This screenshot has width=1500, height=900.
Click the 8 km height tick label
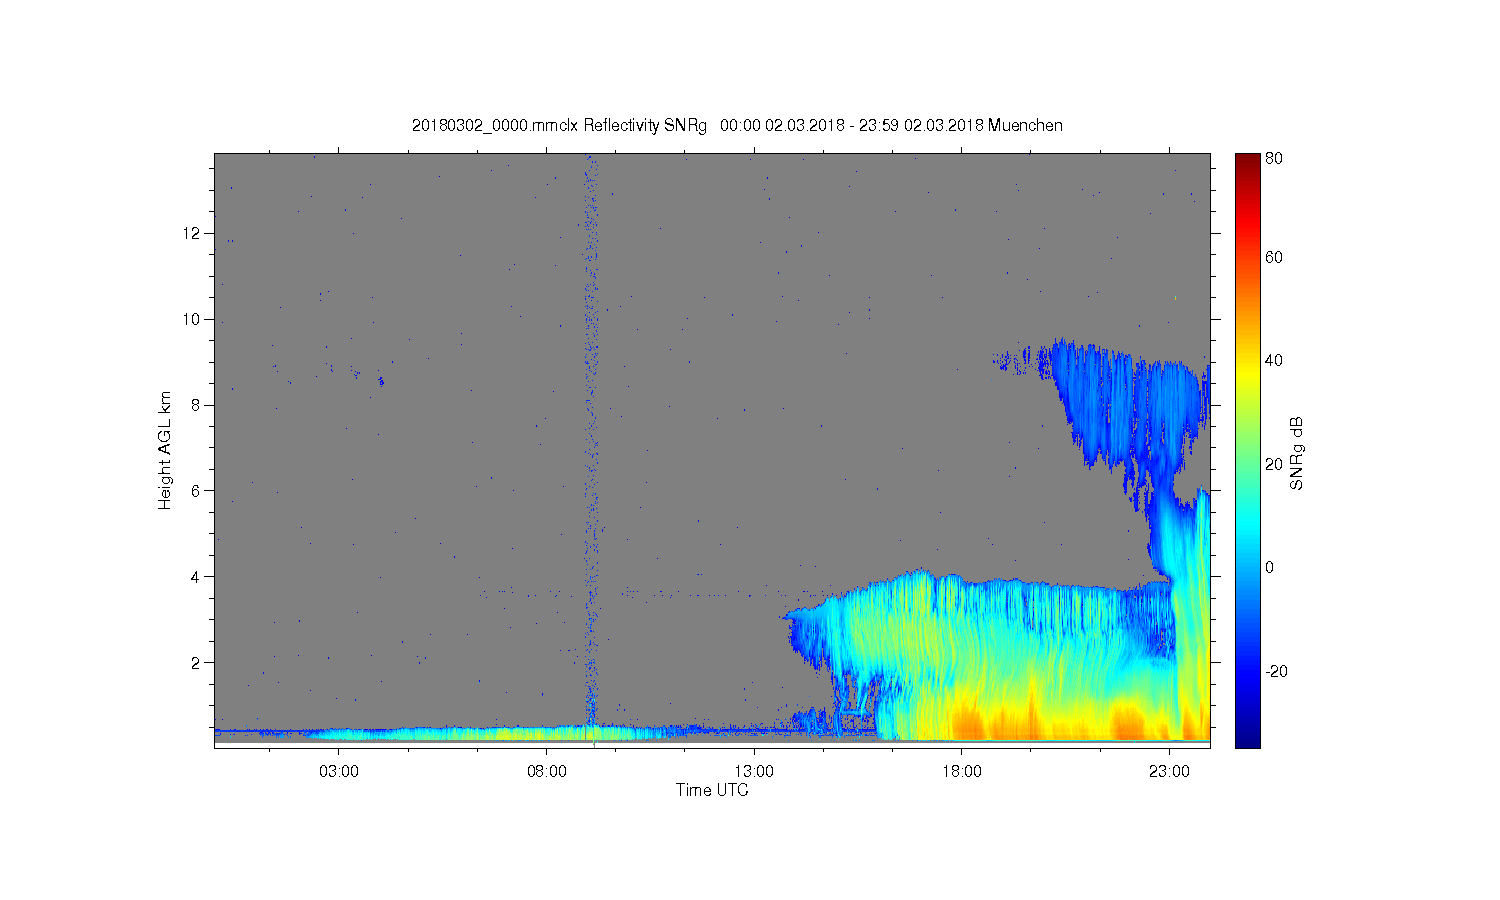click(197, 405)
